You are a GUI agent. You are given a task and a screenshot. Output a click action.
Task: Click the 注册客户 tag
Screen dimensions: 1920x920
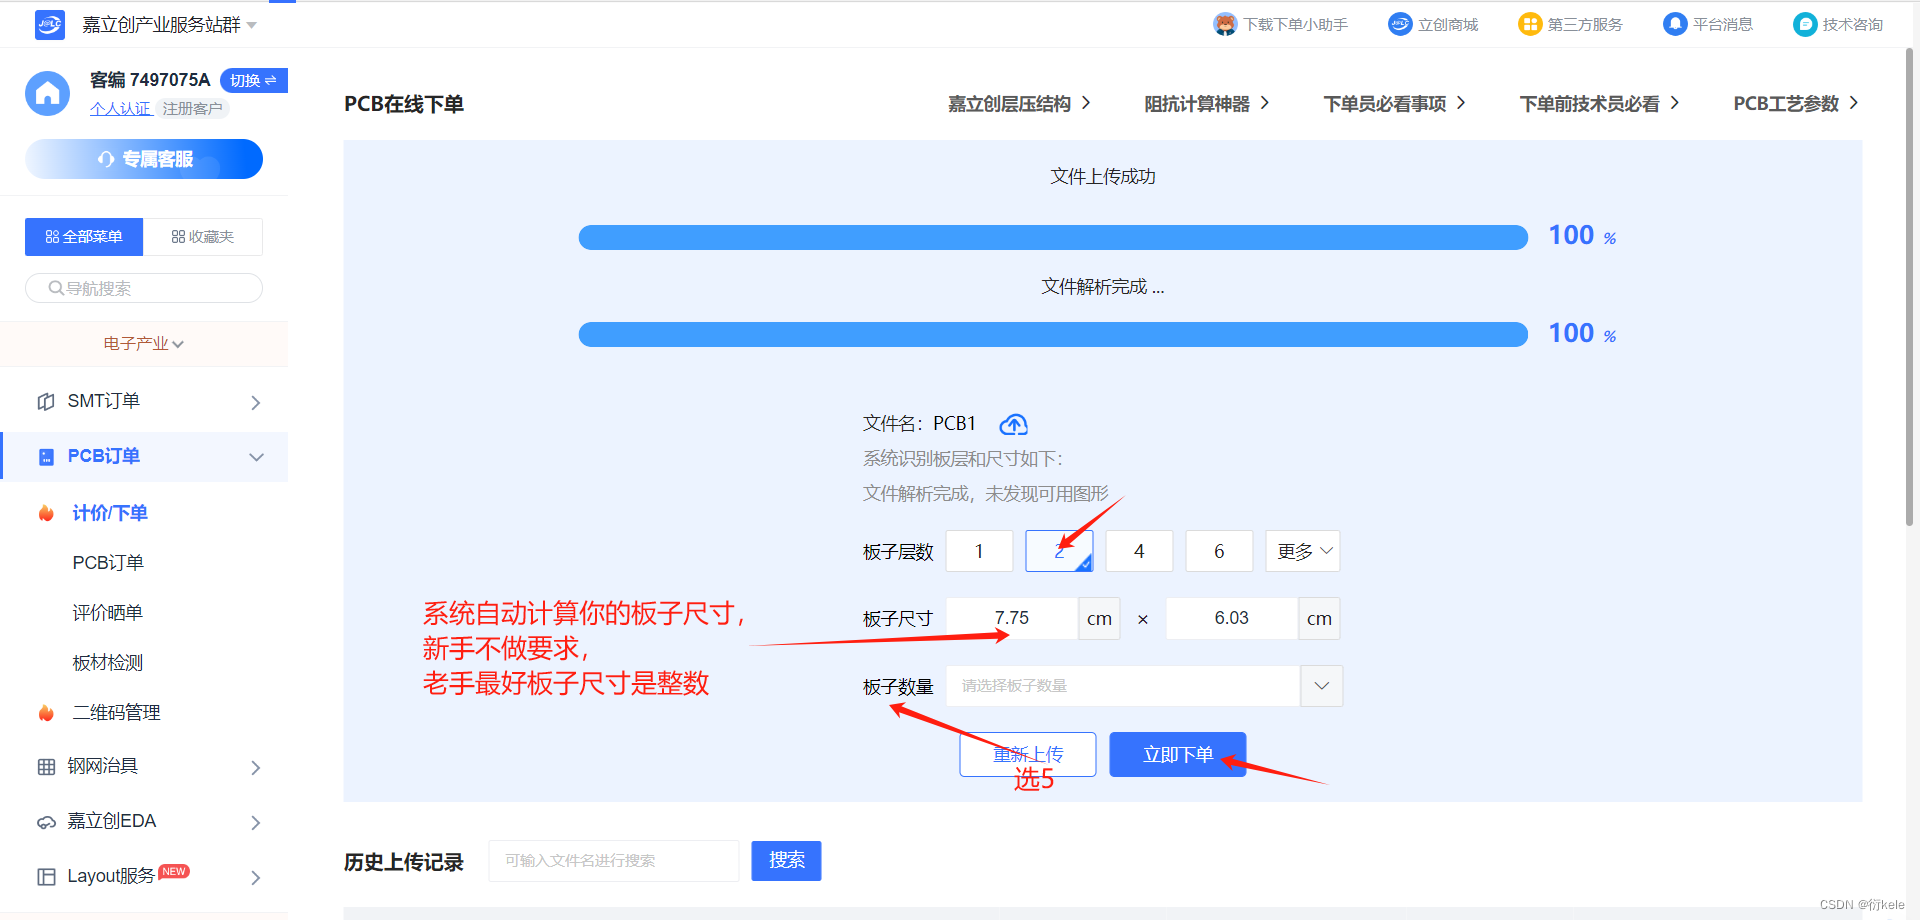pyautogui.click(x=193, y=108)
